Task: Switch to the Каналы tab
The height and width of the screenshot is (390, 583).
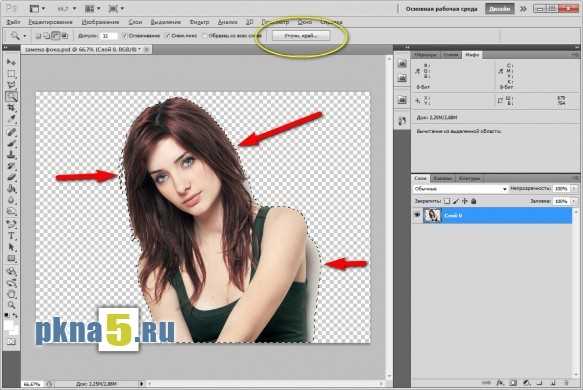Action: click(x=443, y=178)
